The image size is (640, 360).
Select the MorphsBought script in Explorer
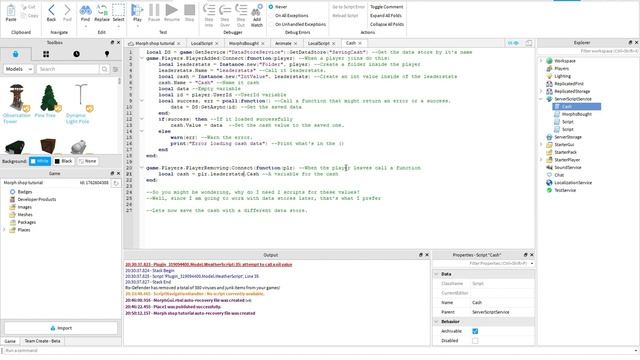point(576,114)
